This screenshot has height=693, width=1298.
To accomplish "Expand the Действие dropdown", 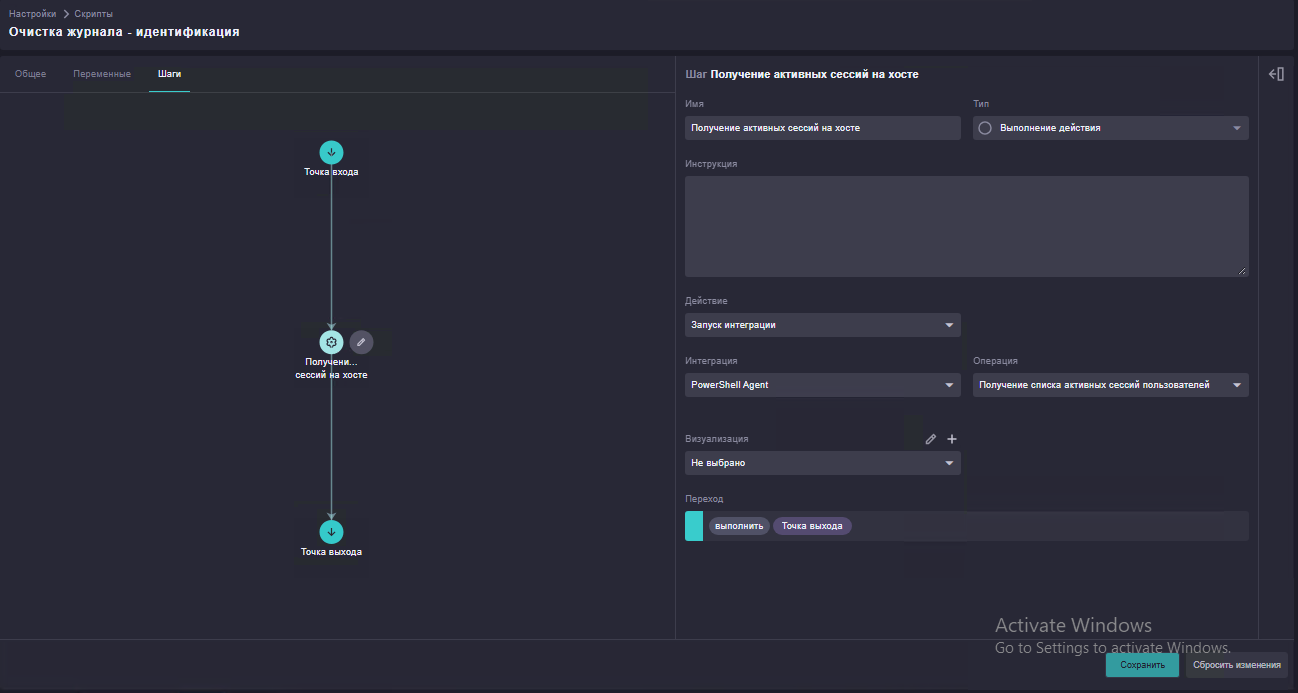I will [x=822, y=325].
